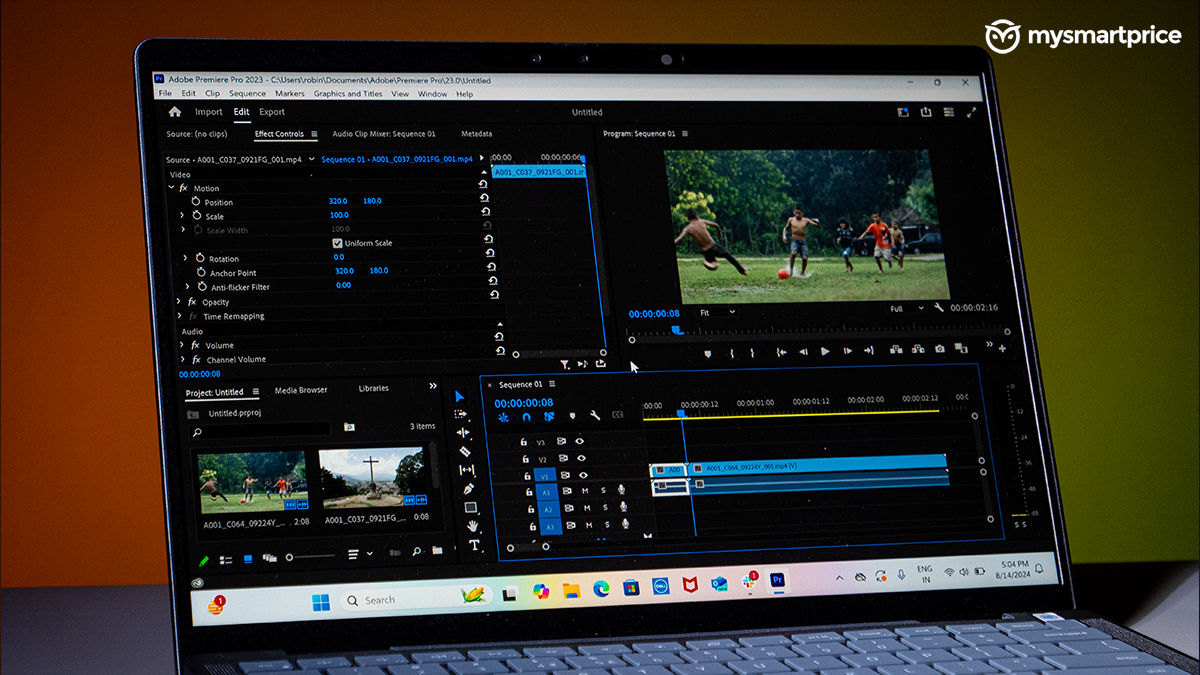
Task: Switch to the Export workspace tab
Action: click(272, 112)
